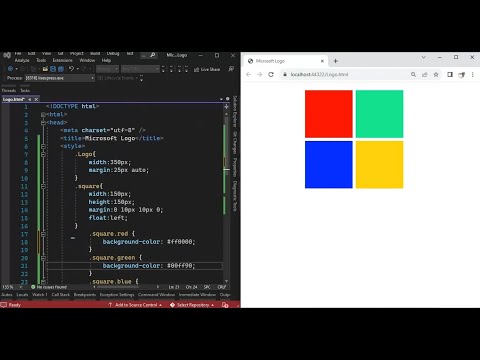Click the Ready status bar icon

point(4,305)
